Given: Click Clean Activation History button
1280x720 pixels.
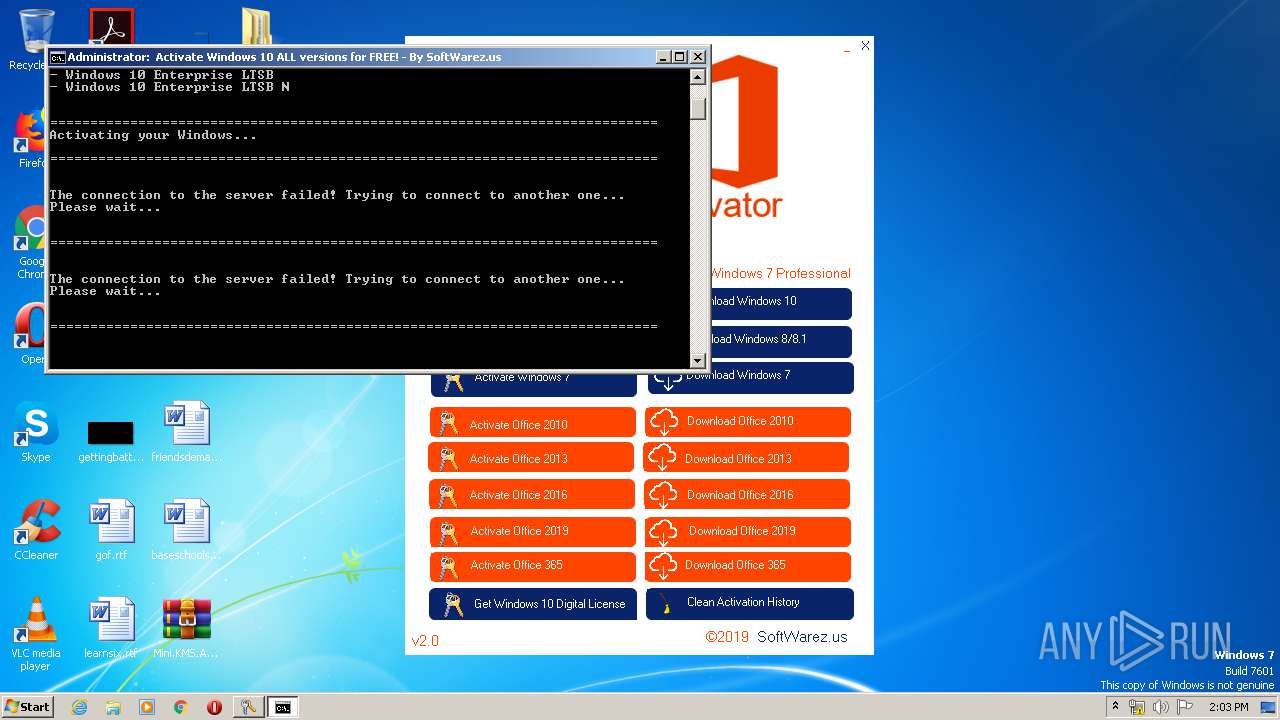Looking at the screenshot, I should 750,603.
